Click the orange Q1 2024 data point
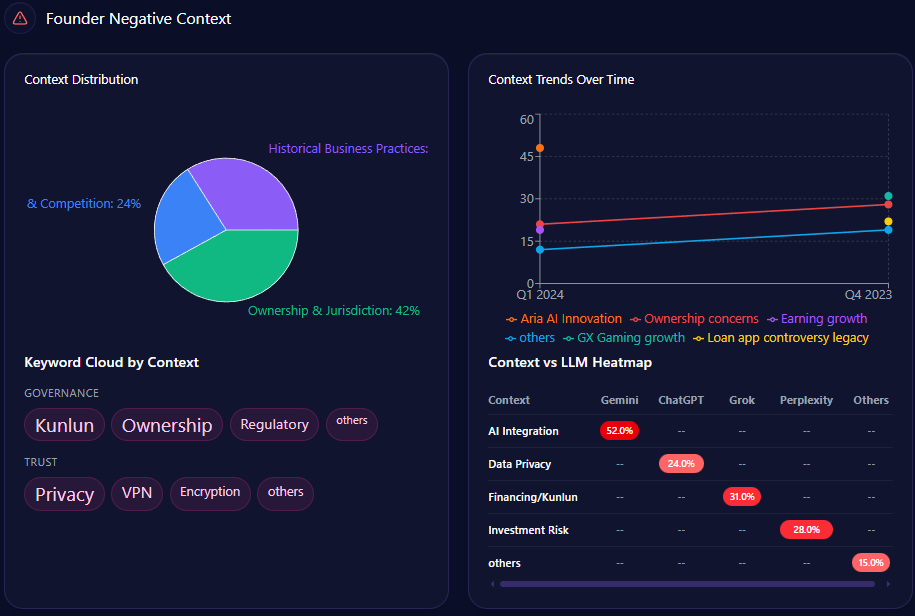The image size is (915, 616). [x=540, y=148]
